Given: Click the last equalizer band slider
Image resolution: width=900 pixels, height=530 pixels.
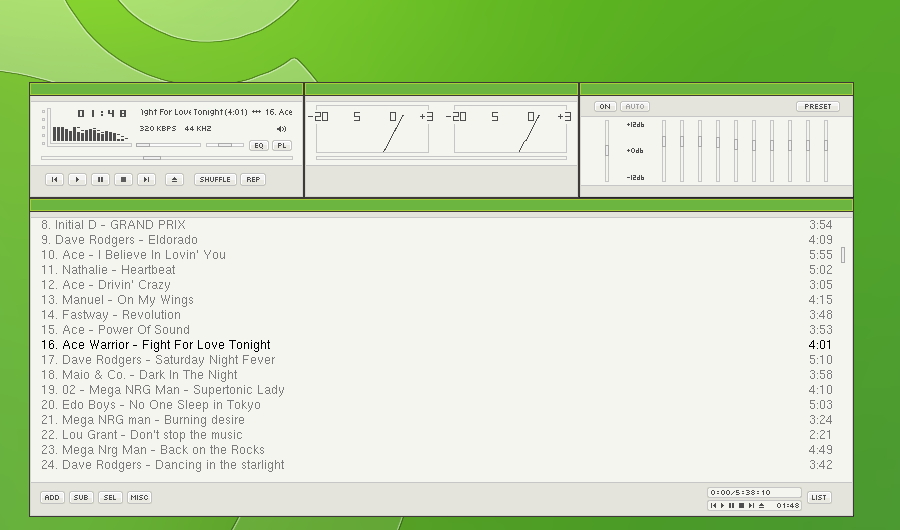Looking at the screenshot, I should tap(826, 151).
